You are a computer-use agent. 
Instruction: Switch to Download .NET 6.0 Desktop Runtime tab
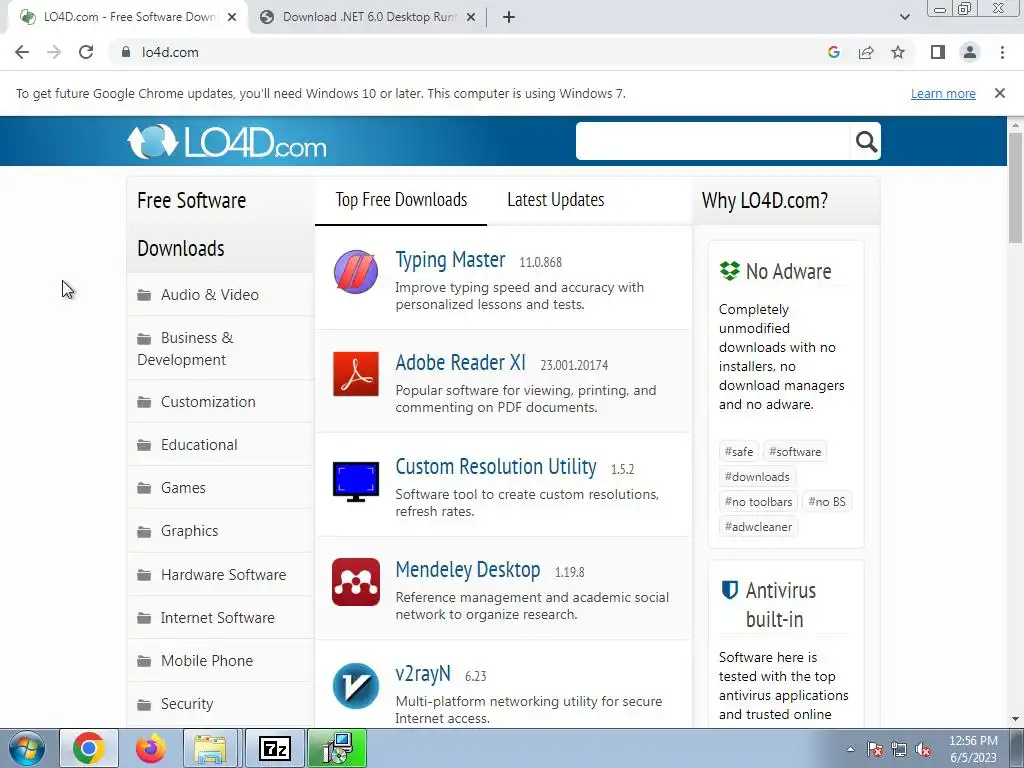click(x=370, y=17)
